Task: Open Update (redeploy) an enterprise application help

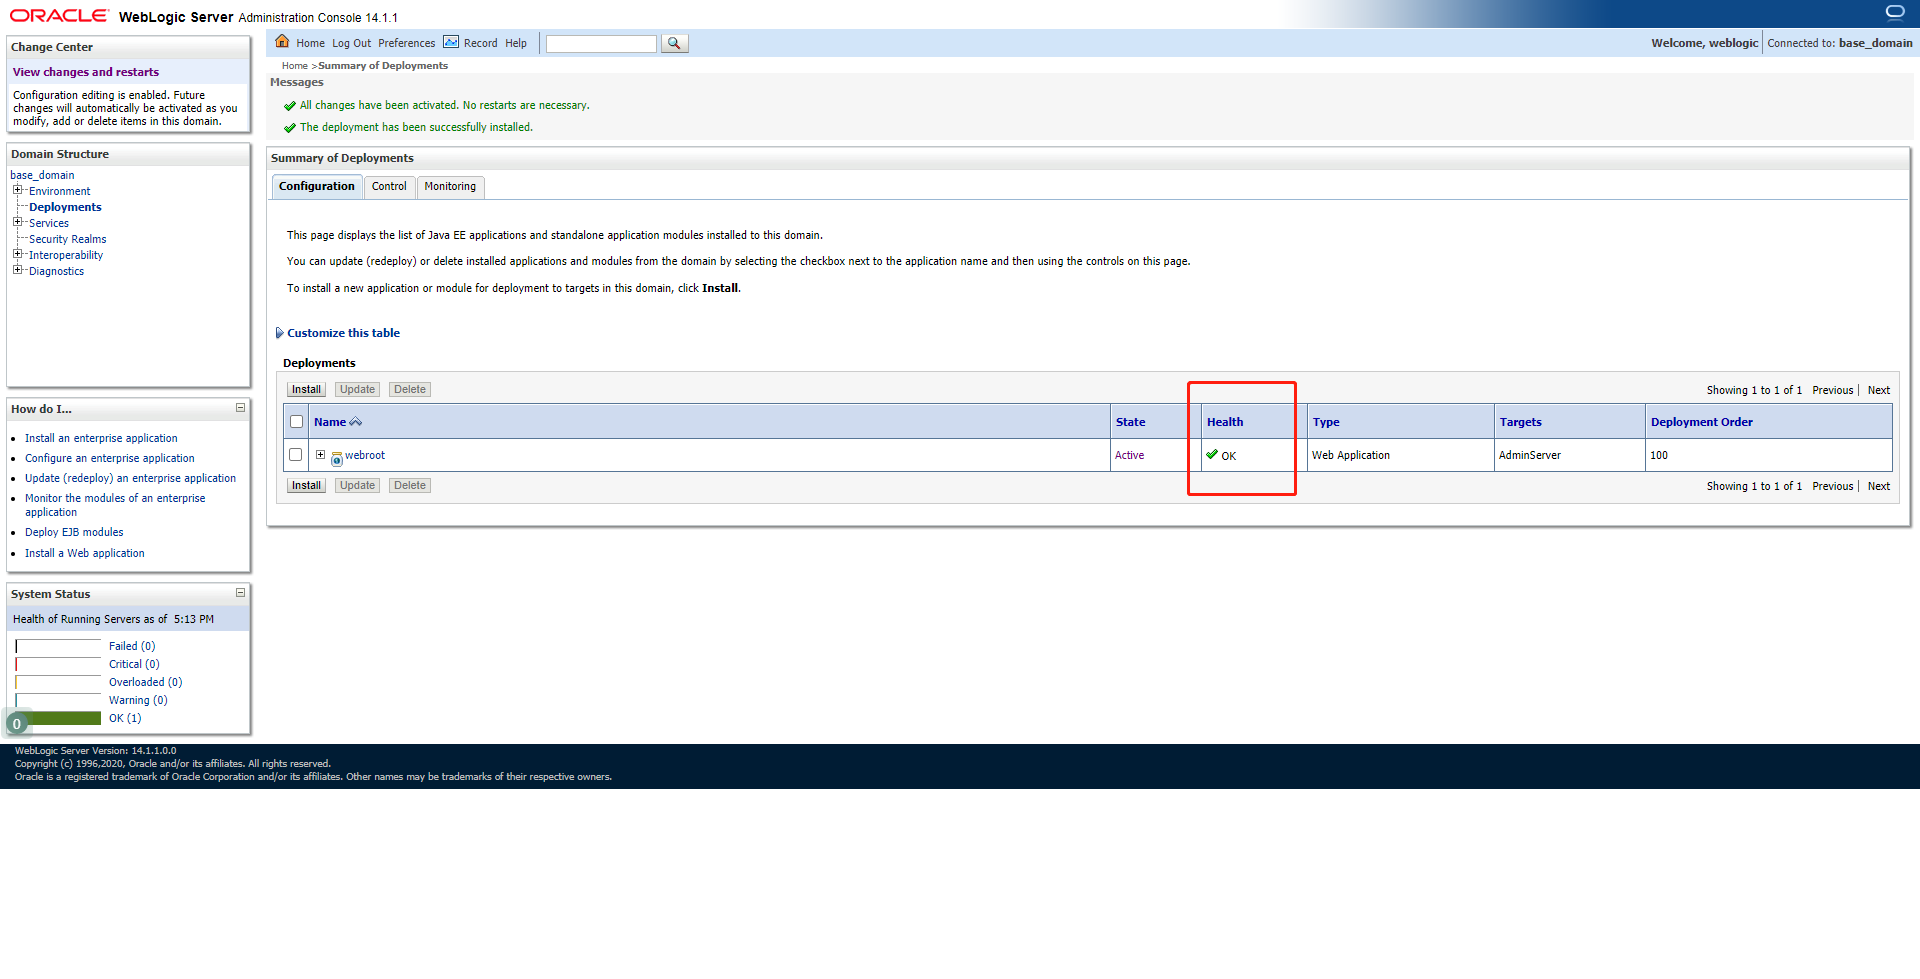Action: [131, 478]
